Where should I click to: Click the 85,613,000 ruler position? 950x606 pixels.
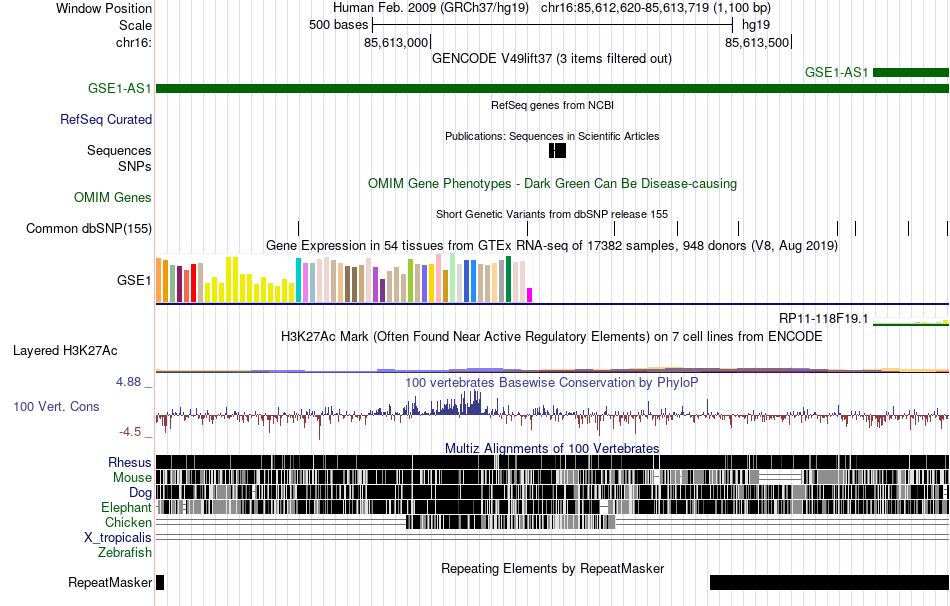point(396,42)
